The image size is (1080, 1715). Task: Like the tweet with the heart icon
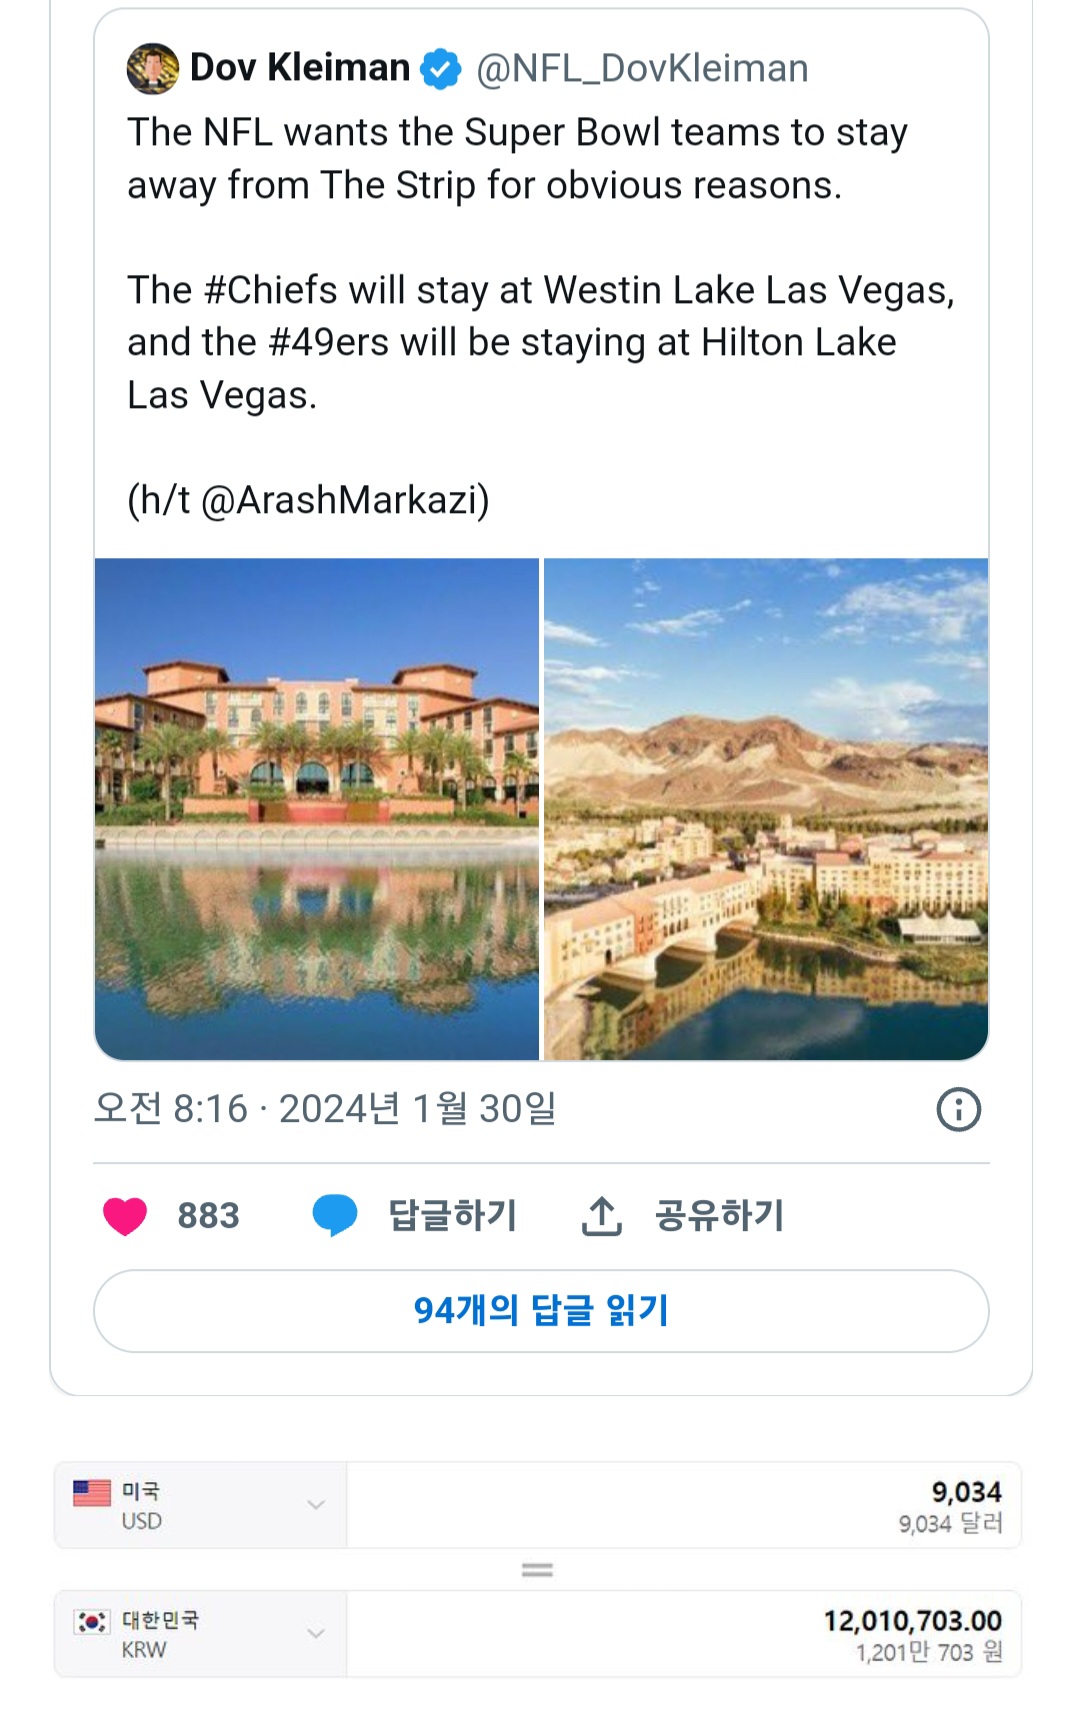coord(125,1216)
